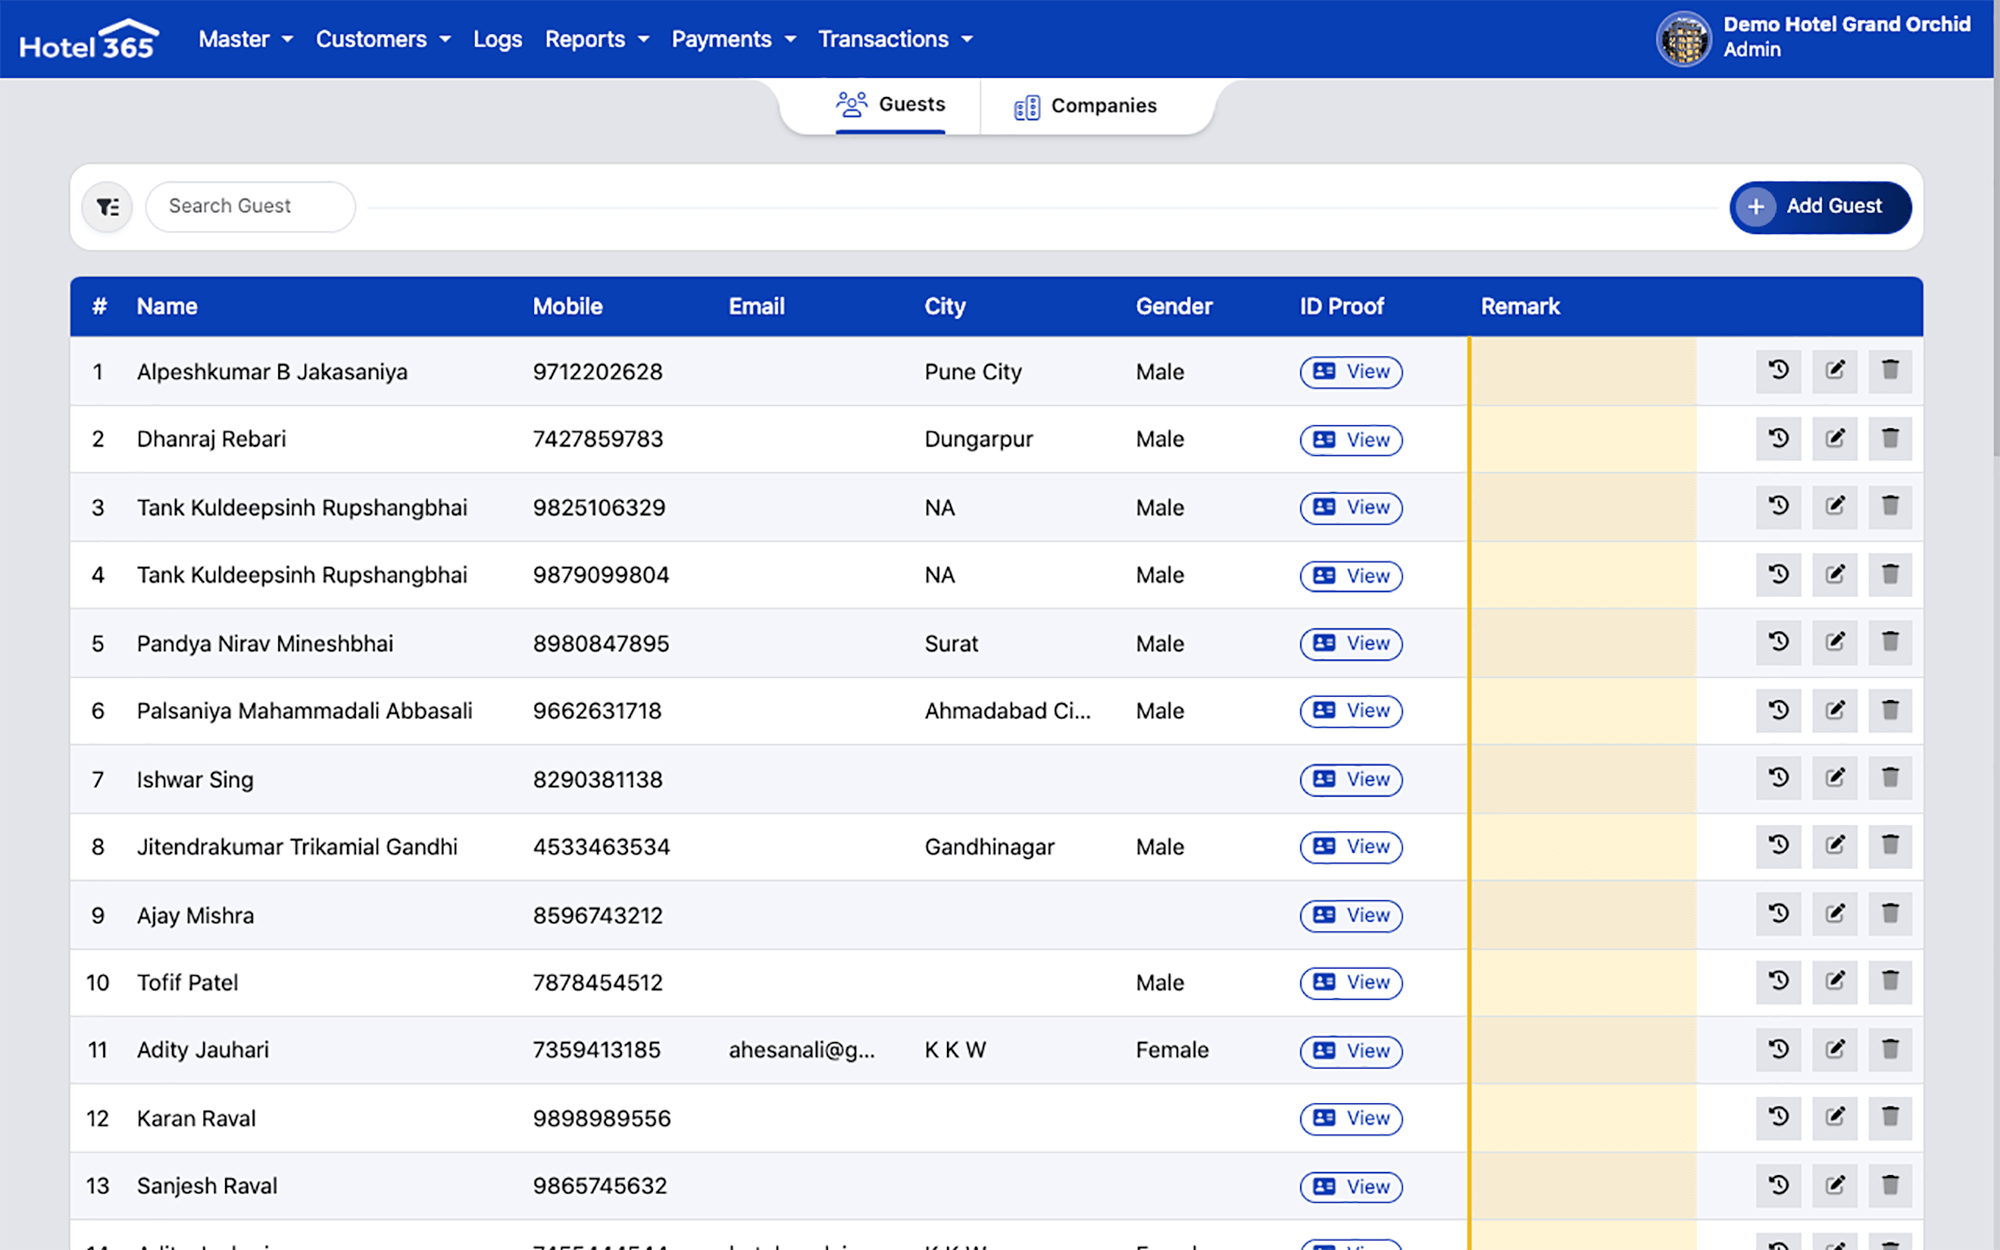The image size is (2000, 1250).
Task: Expand the Master dropdown menu
Action: 245,39
